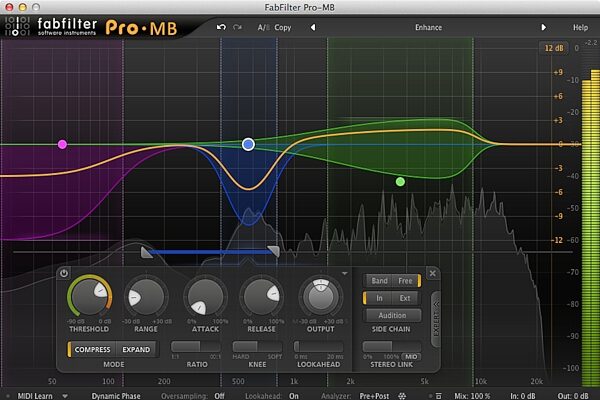The image size is (600, 400).
Task: Click the 1k frequency label
Action: coord(293,381)
